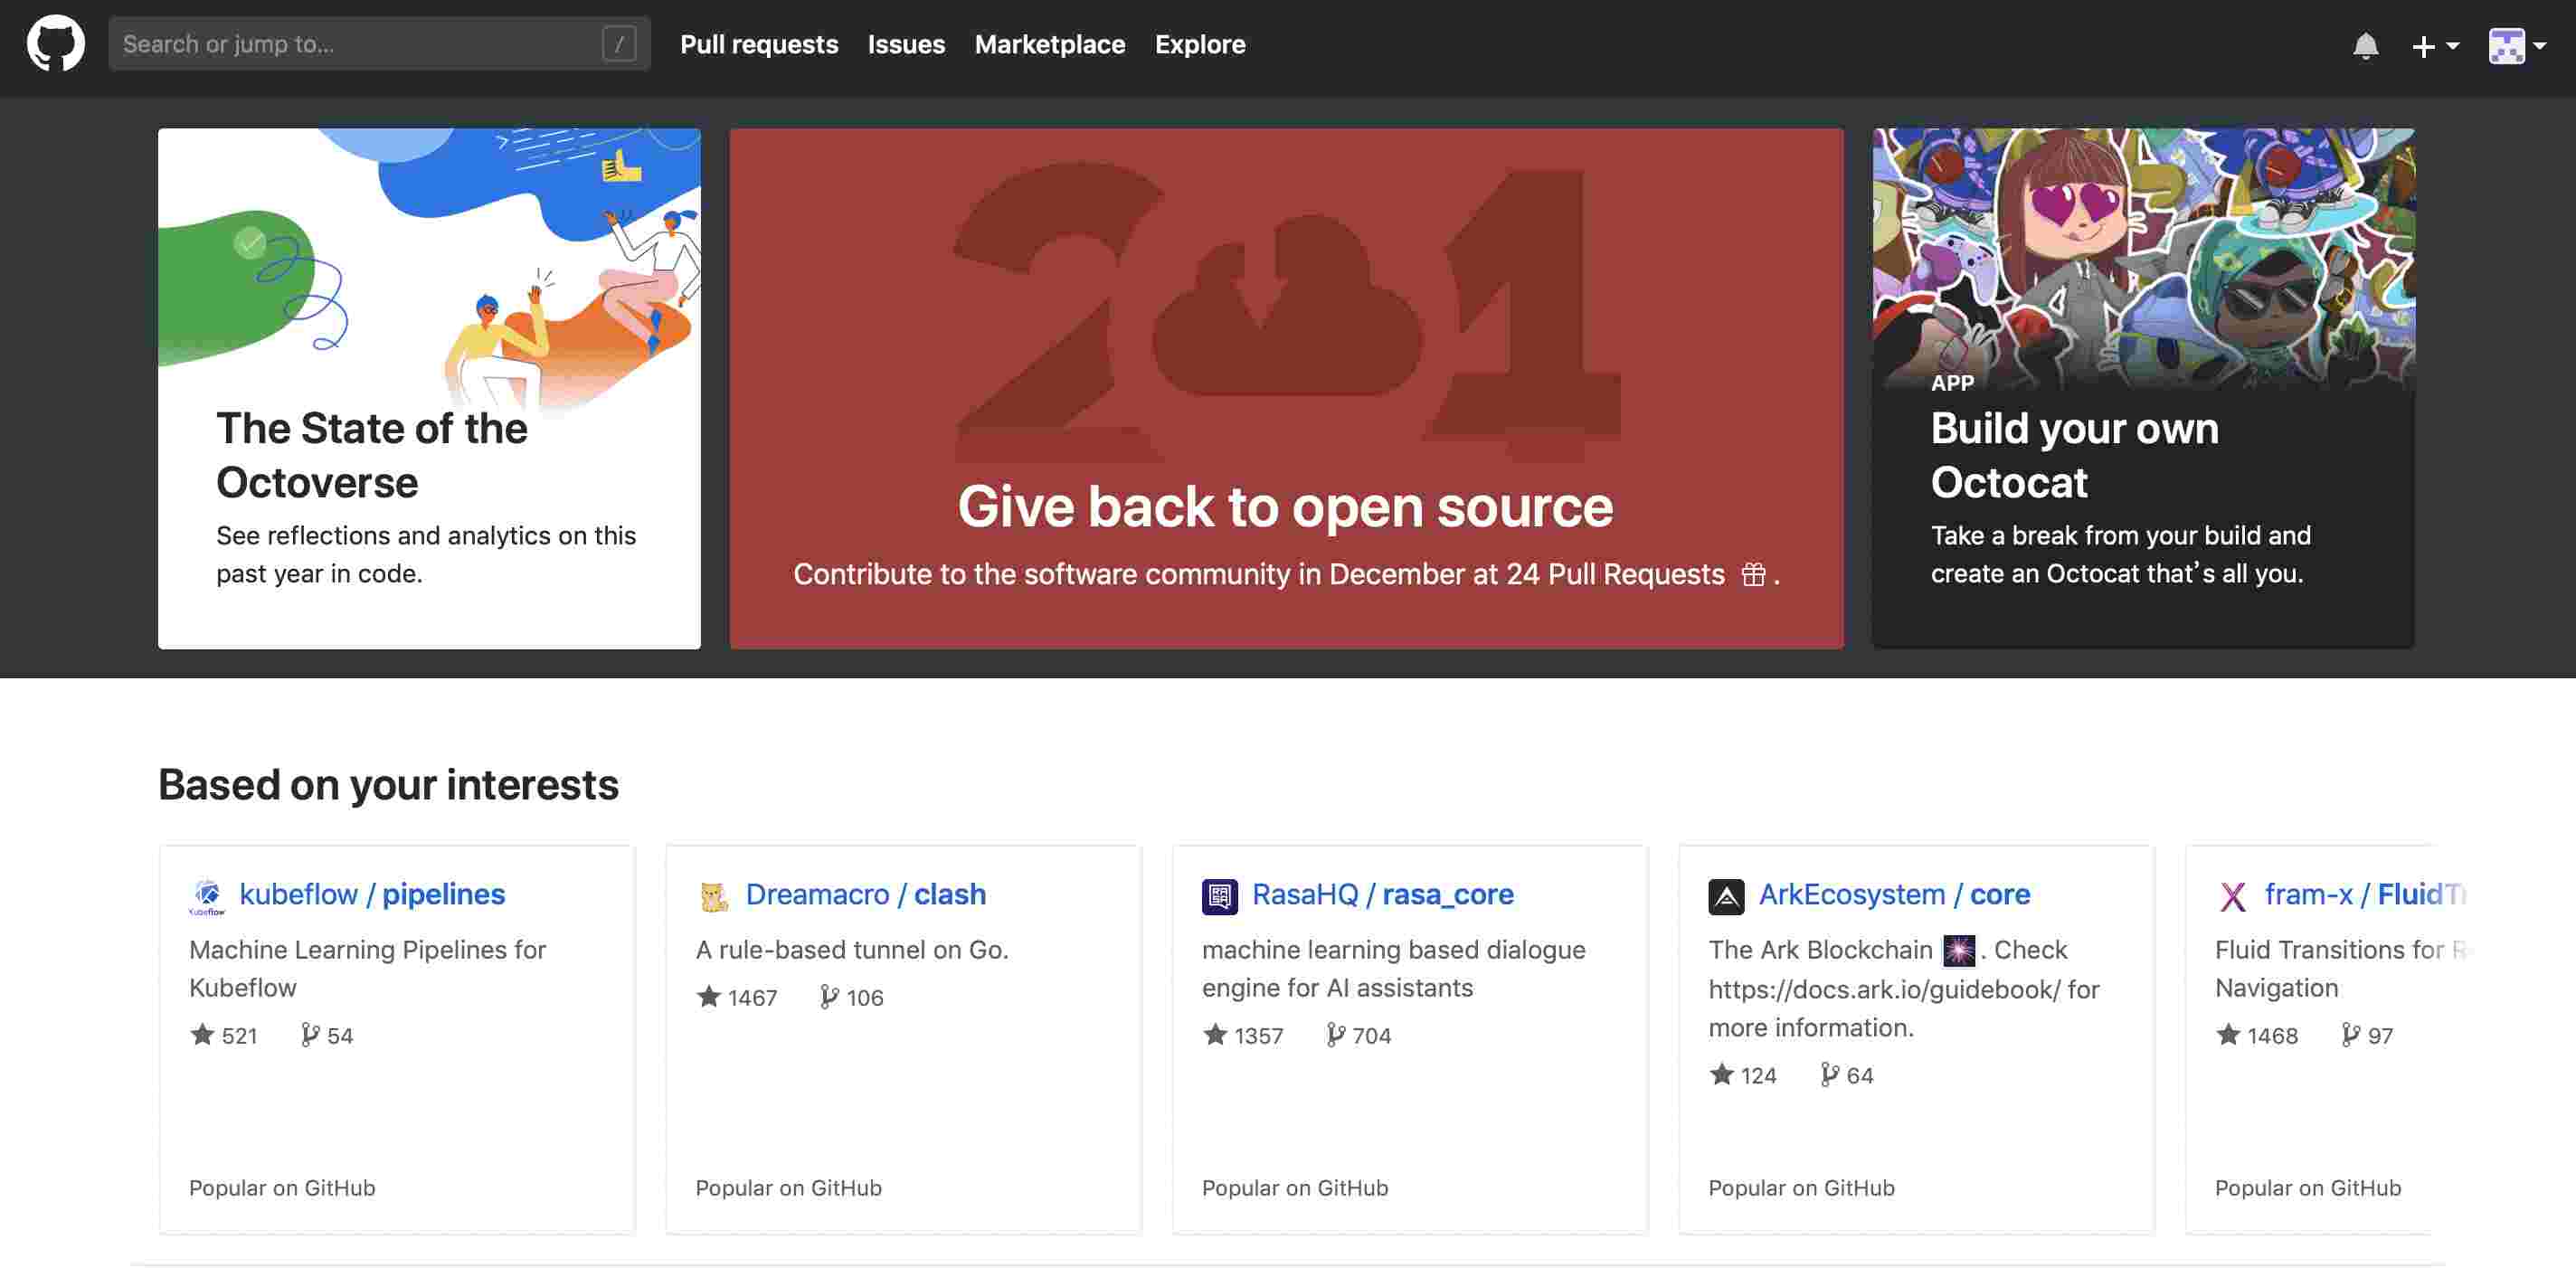Open notifications bell icon
Viewport: 2576px width, 1268px height.
[2364, 44]
